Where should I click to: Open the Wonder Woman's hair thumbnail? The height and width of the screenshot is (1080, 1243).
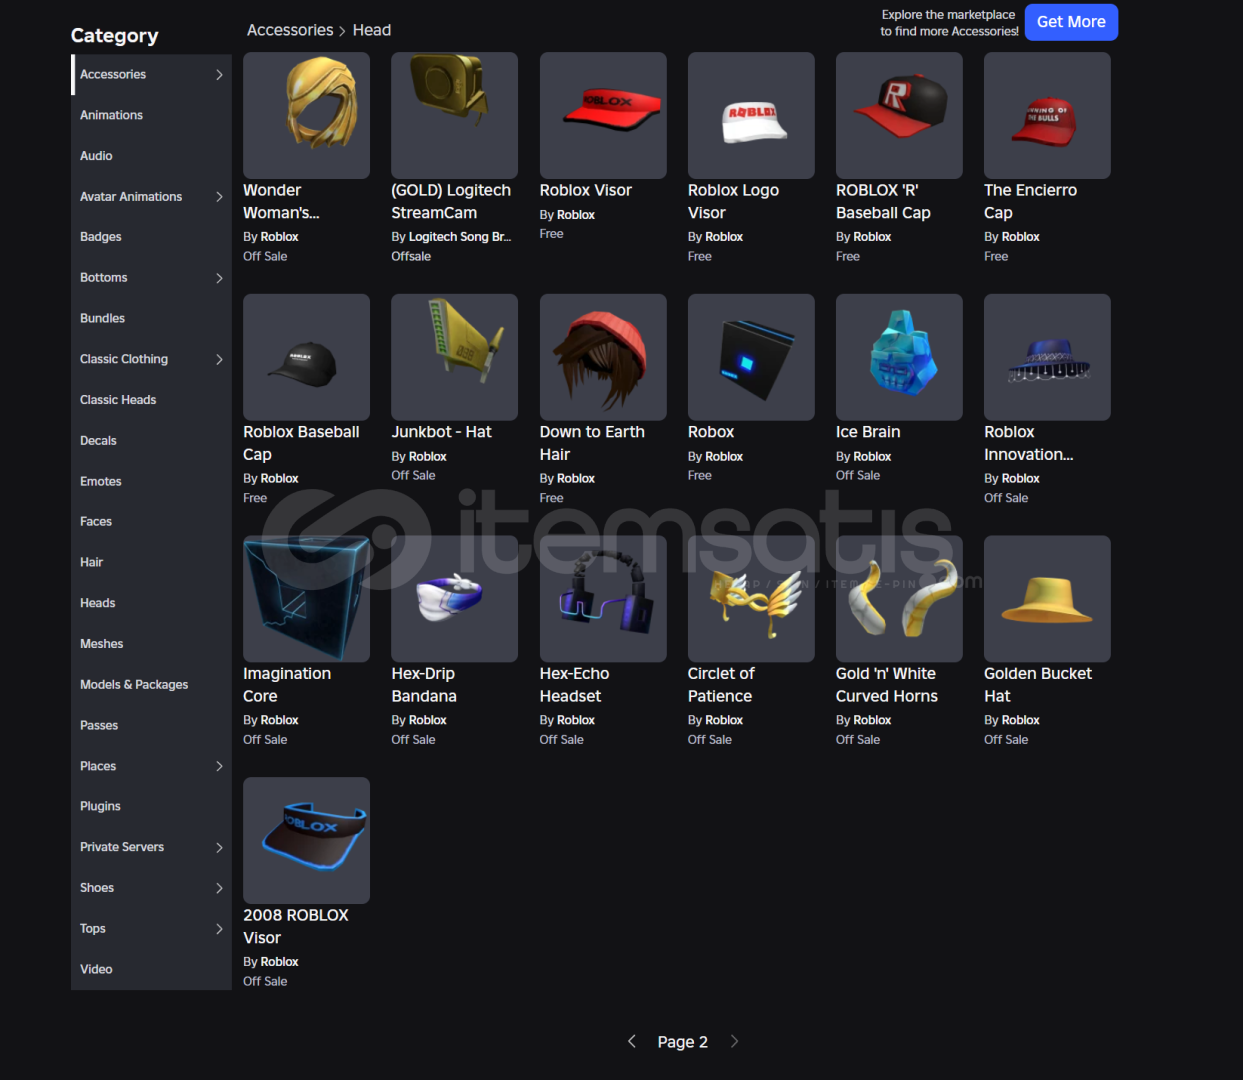[x=306, y=115]
